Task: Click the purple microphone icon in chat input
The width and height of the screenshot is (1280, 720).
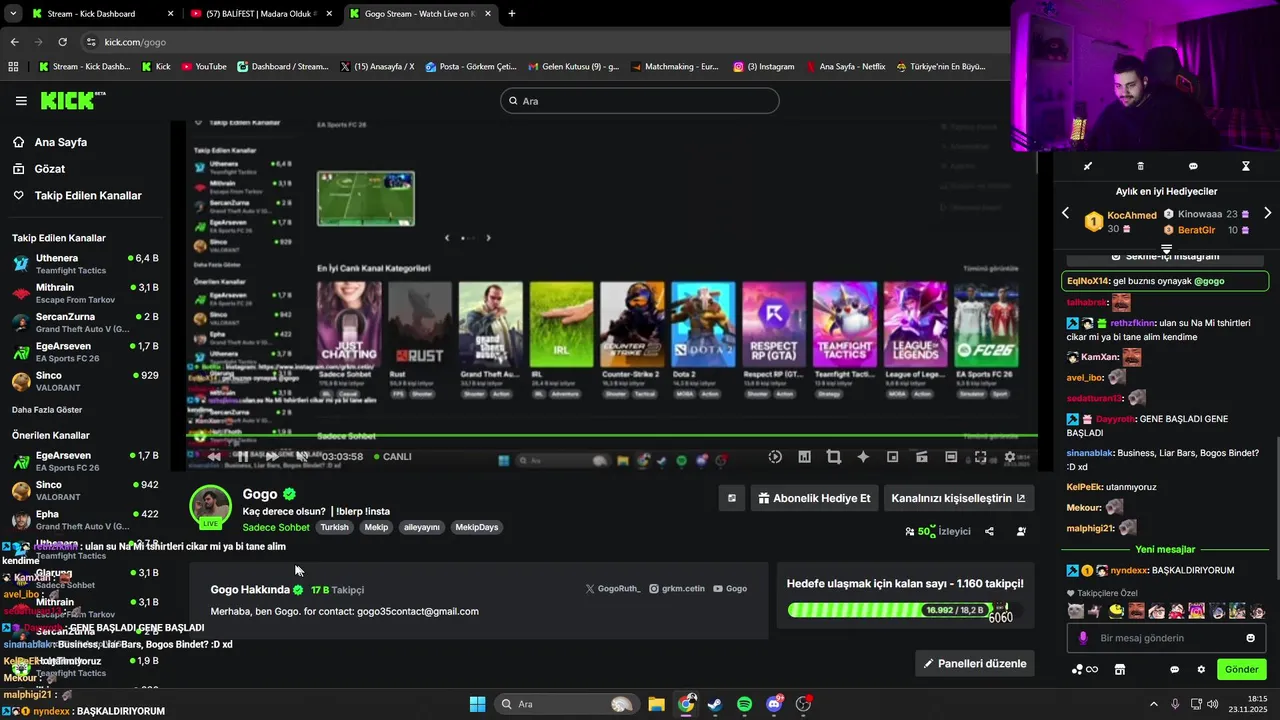Action: (1083, 638)
